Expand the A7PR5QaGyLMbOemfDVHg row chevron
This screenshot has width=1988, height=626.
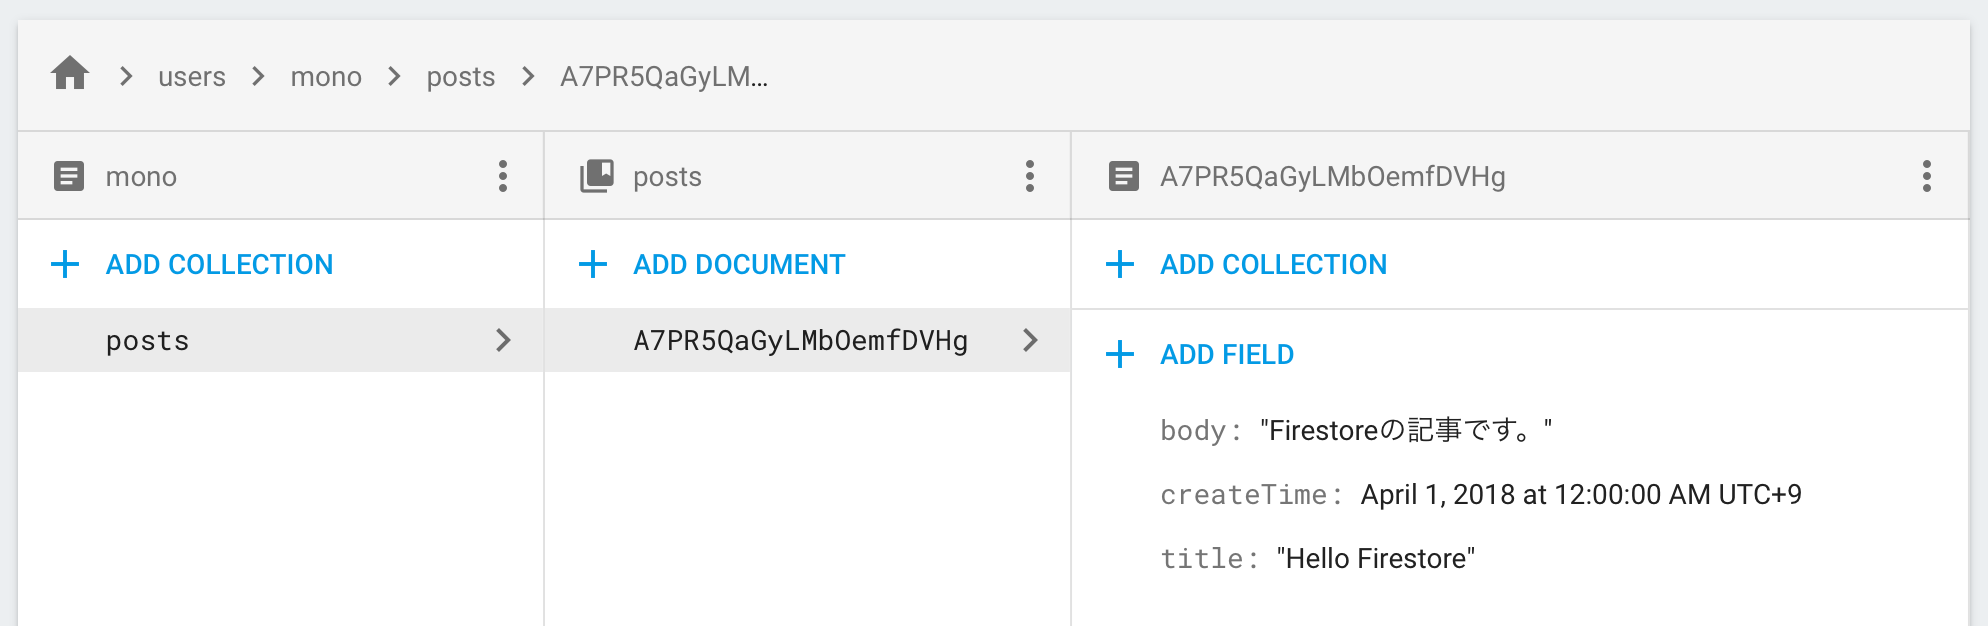(1030, 340)
